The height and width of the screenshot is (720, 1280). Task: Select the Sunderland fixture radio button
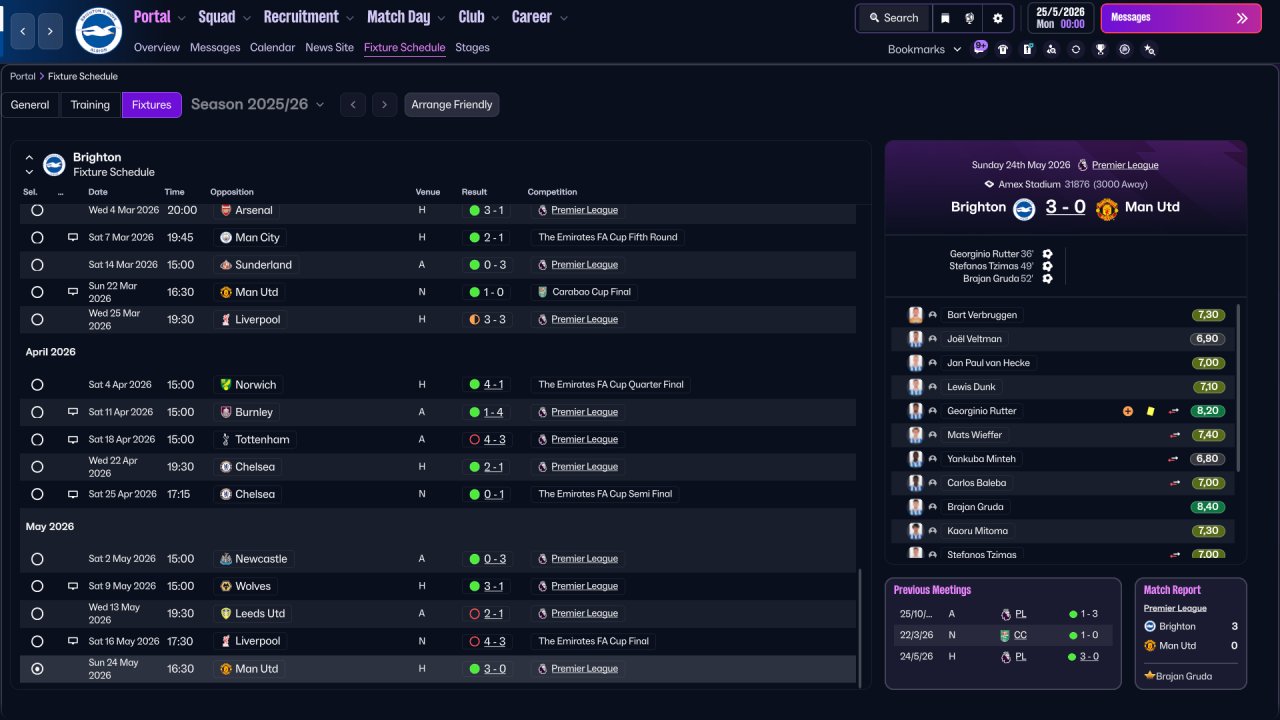click(37, 265)
